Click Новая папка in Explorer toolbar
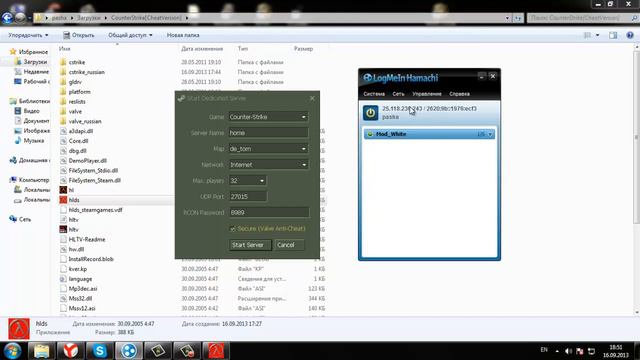Viewport: 640px width, 360px height. [183, 36]
